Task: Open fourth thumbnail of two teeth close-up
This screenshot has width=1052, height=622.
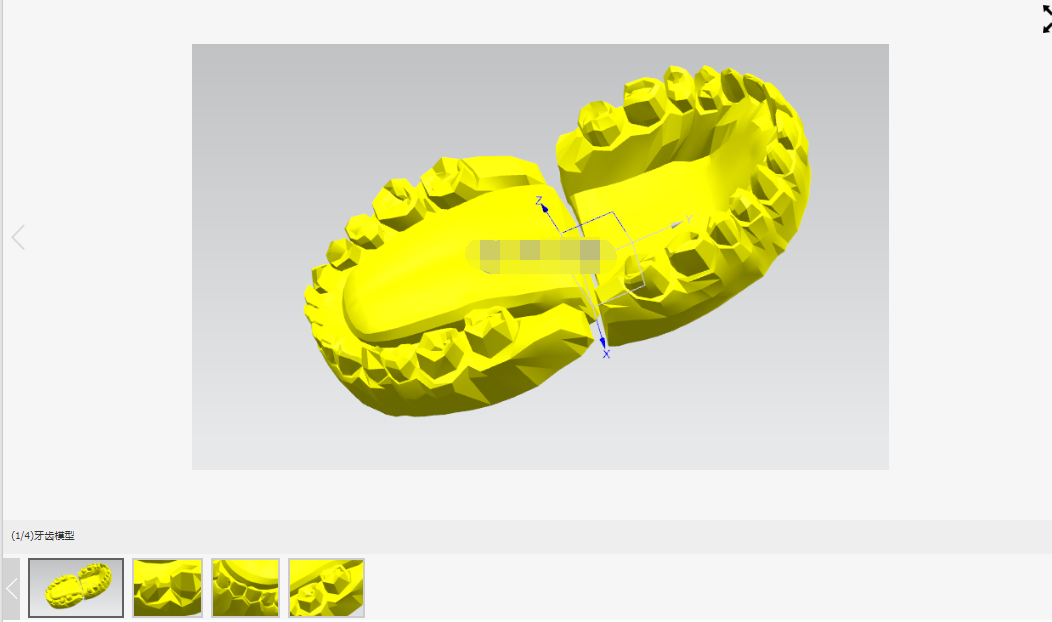Action: pos(327,588)
